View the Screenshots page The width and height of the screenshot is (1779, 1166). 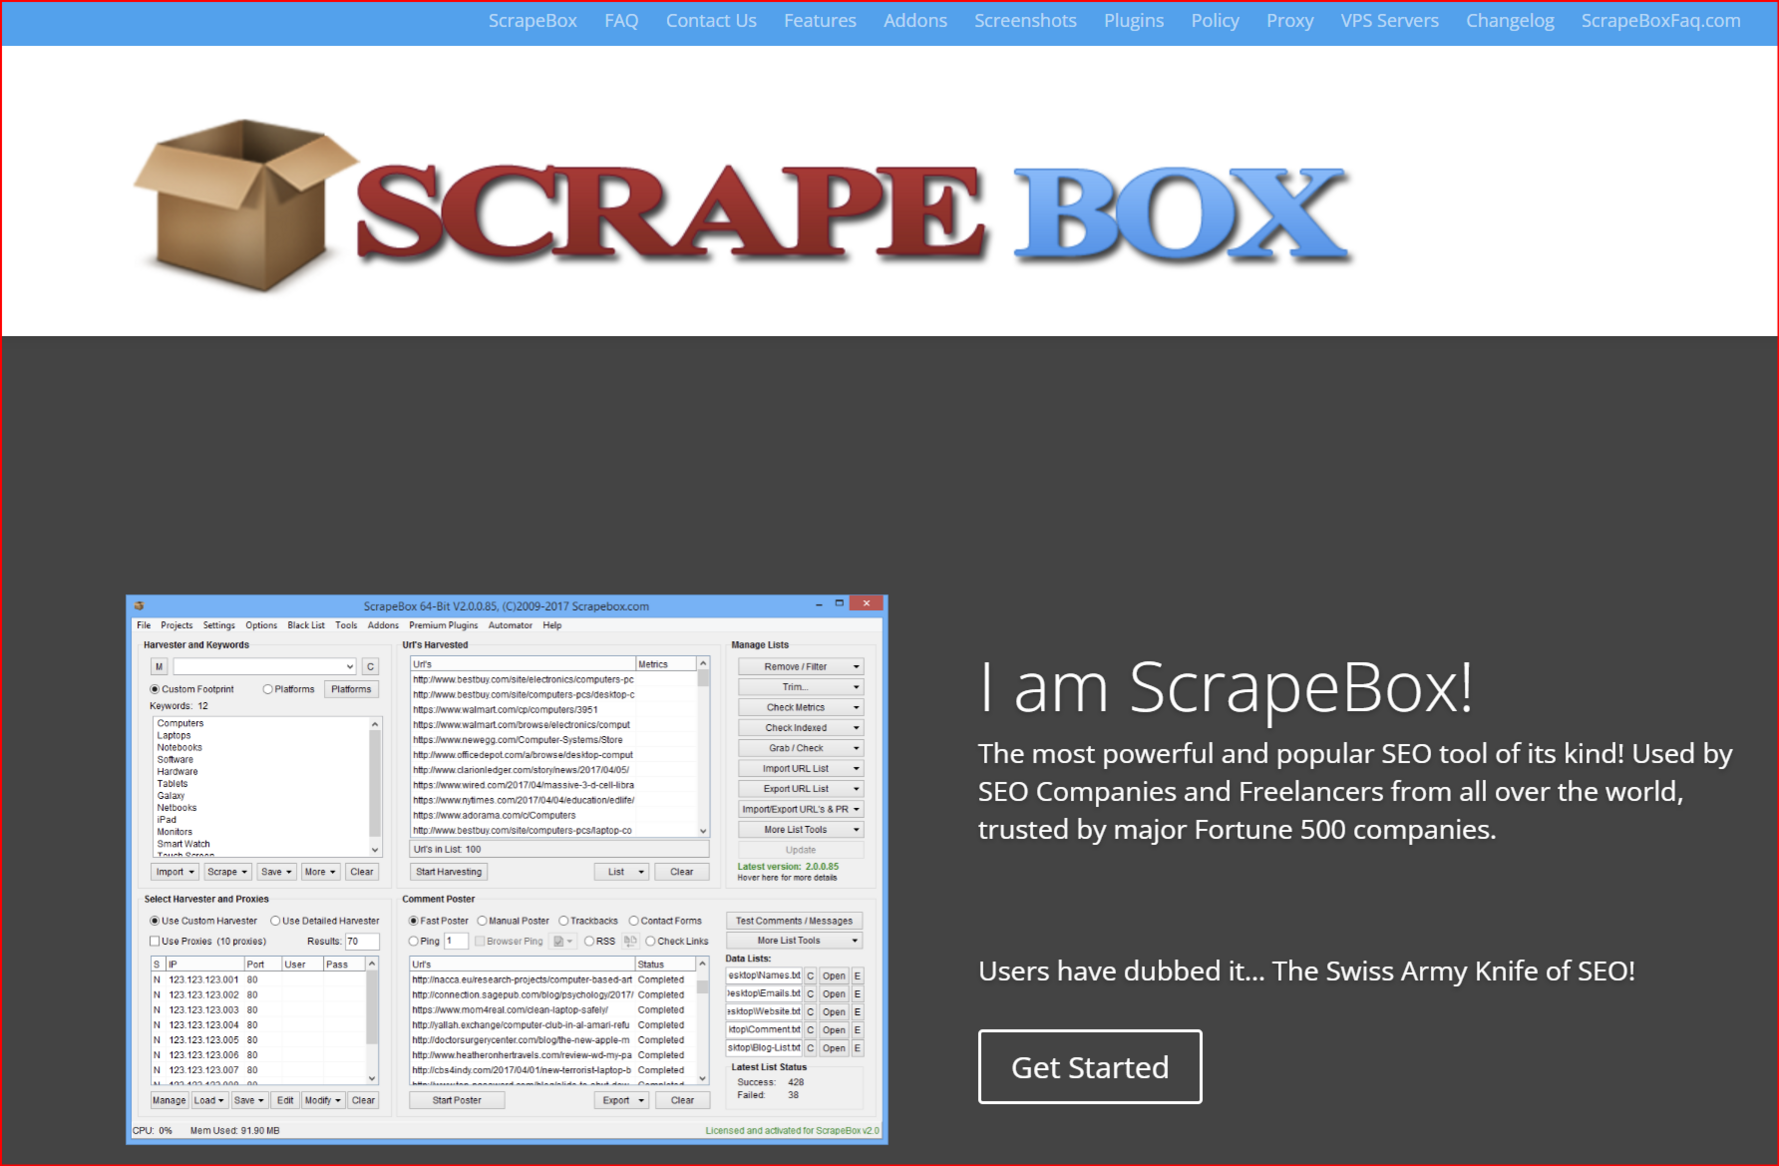tap(1025, 20)
